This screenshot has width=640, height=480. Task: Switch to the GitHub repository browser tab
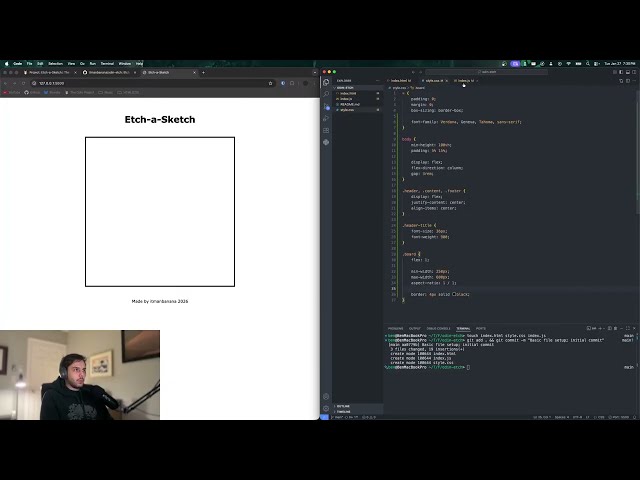pos(109,72)
